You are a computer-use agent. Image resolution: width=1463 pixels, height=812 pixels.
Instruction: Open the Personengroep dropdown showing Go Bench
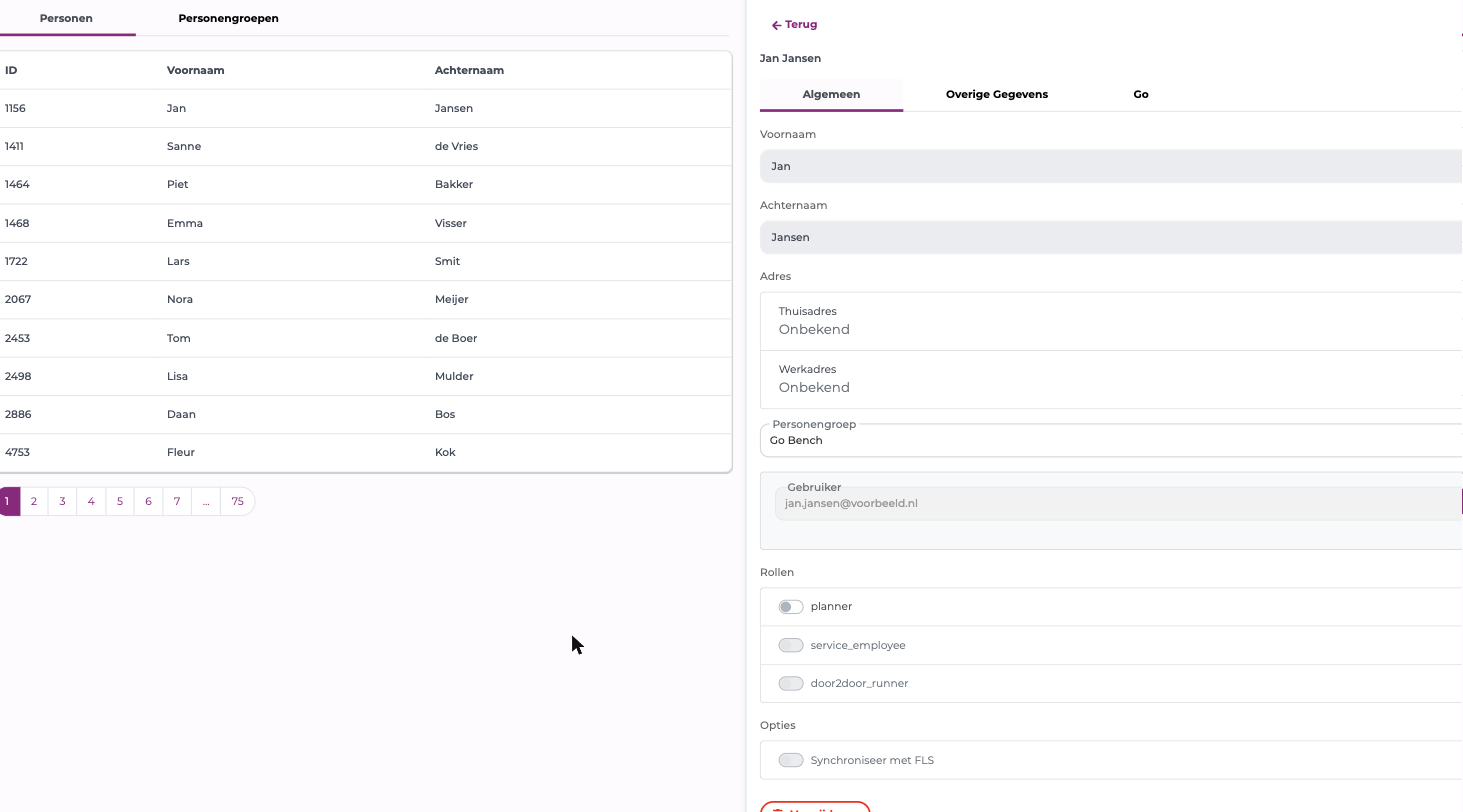click(x=1111, y=440)
